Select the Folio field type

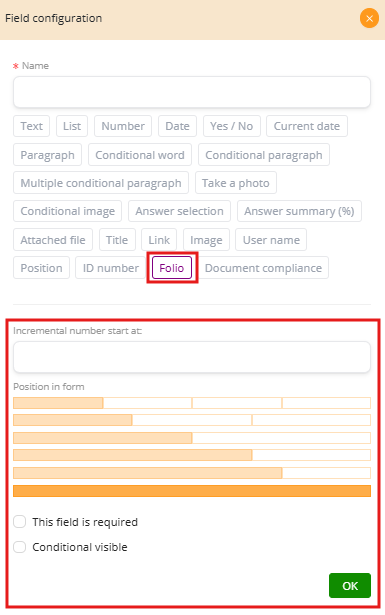(x=172, y=268)
